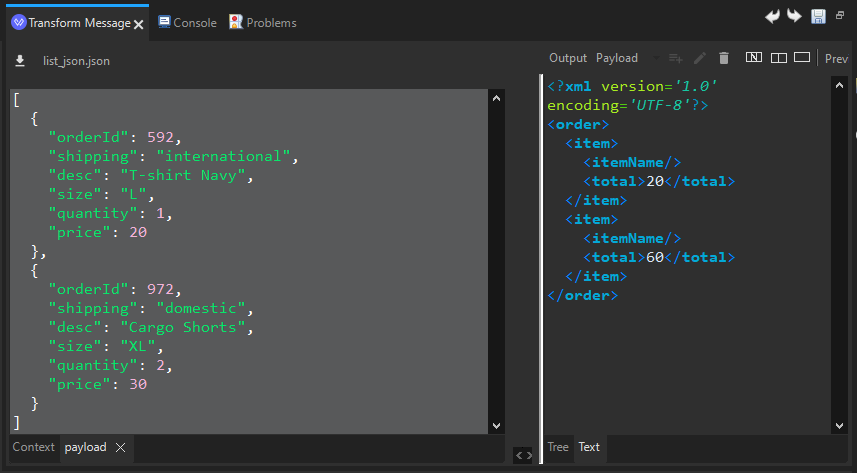Image resolution: width=857 pixels, height=473 pixels.
Task: Switch to the Context tab
Action: click(33, 447)
